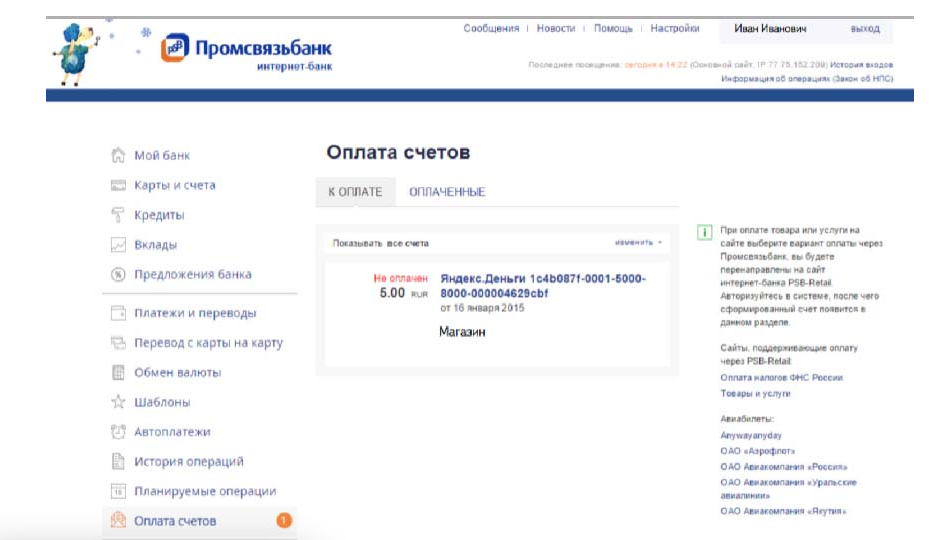Expand the изменить filter dropdown
Image resolution: width=941 pixels, height=540 pixels.
point(638,242)
